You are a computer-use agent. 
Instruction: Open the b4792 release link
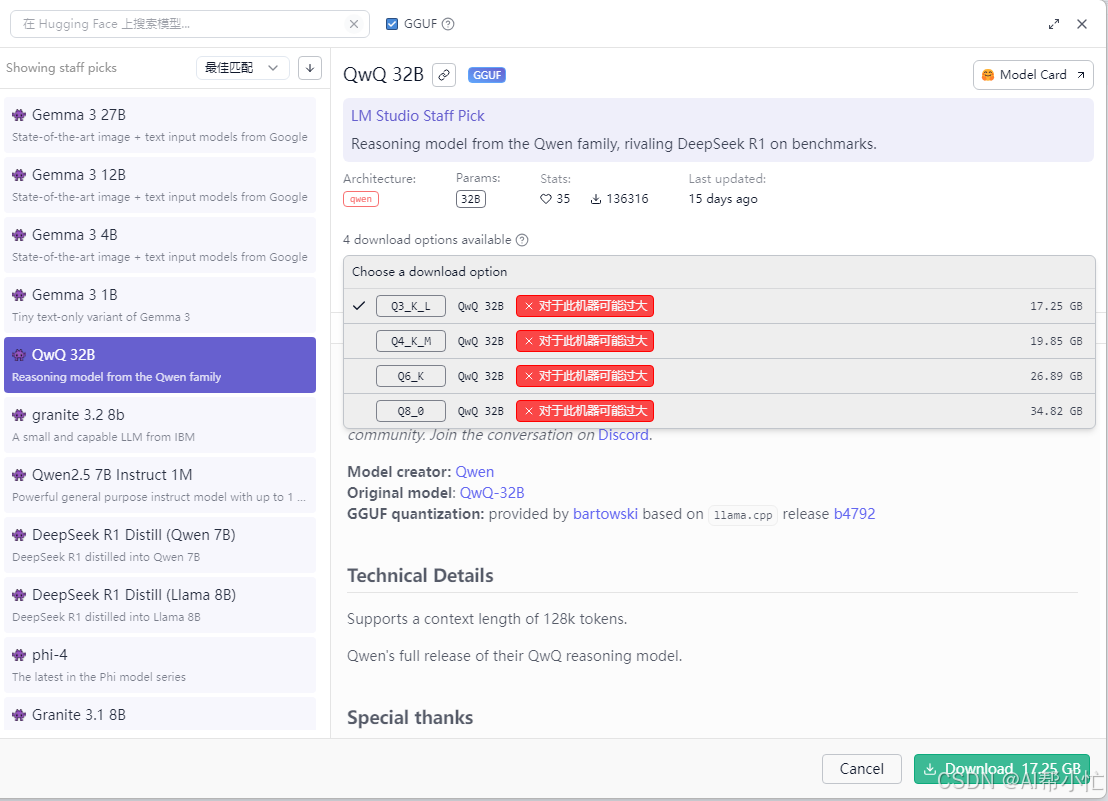(x=854, y=514)
